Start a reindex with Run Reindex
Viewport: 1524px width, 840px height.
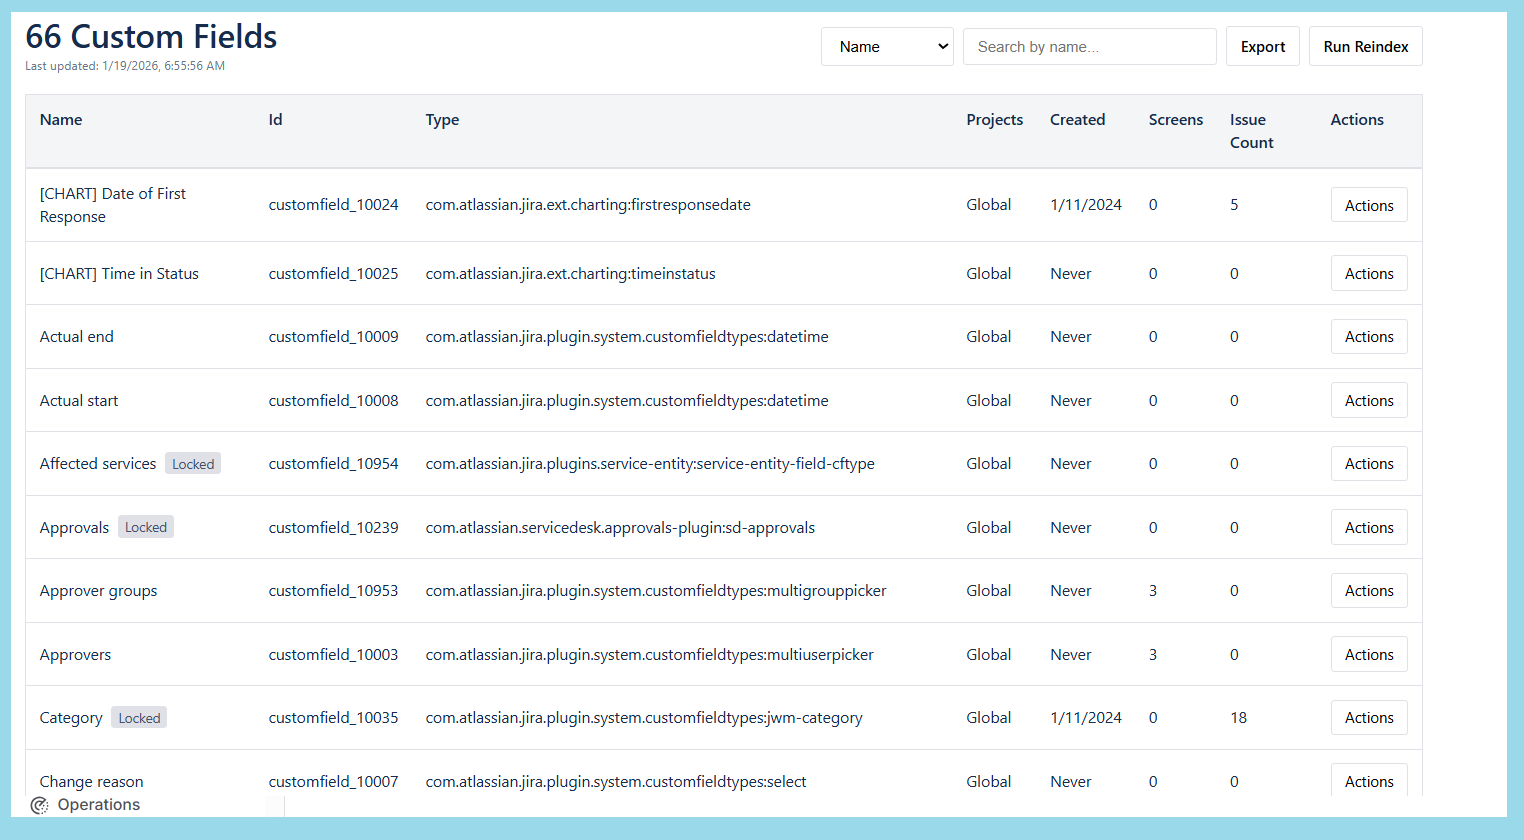[1365, 46]
